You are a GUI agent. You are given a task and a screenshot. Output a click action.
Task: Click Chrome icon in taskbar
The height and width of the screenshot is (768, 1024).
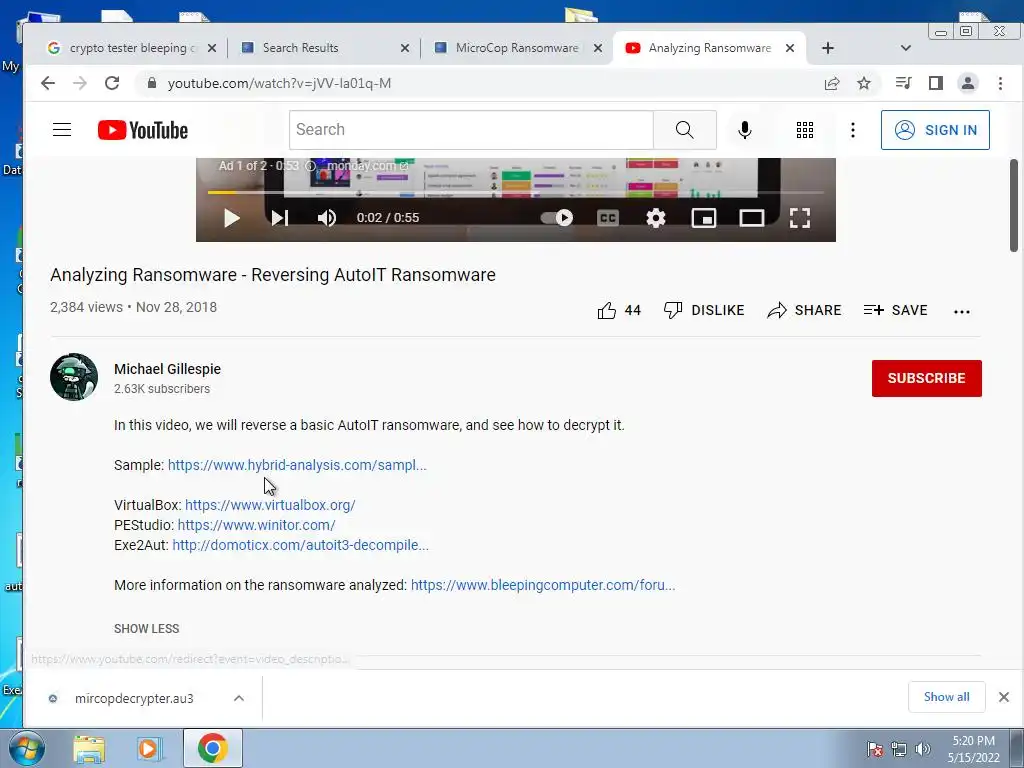tap(212, 748)
